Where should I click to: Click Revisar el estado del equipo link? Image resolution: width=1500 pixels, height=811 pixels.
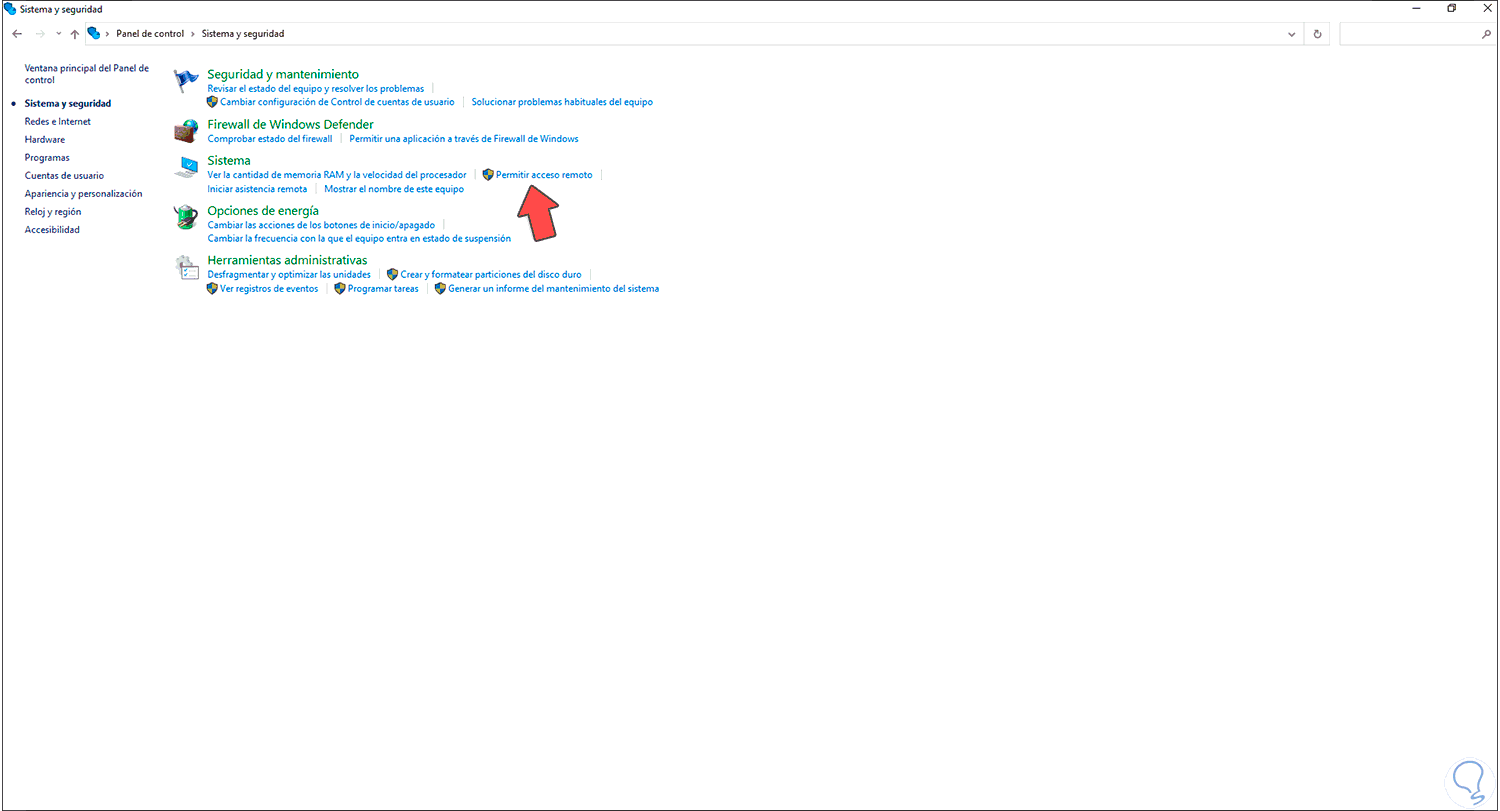pyautogui.click(x=316, y=89)
